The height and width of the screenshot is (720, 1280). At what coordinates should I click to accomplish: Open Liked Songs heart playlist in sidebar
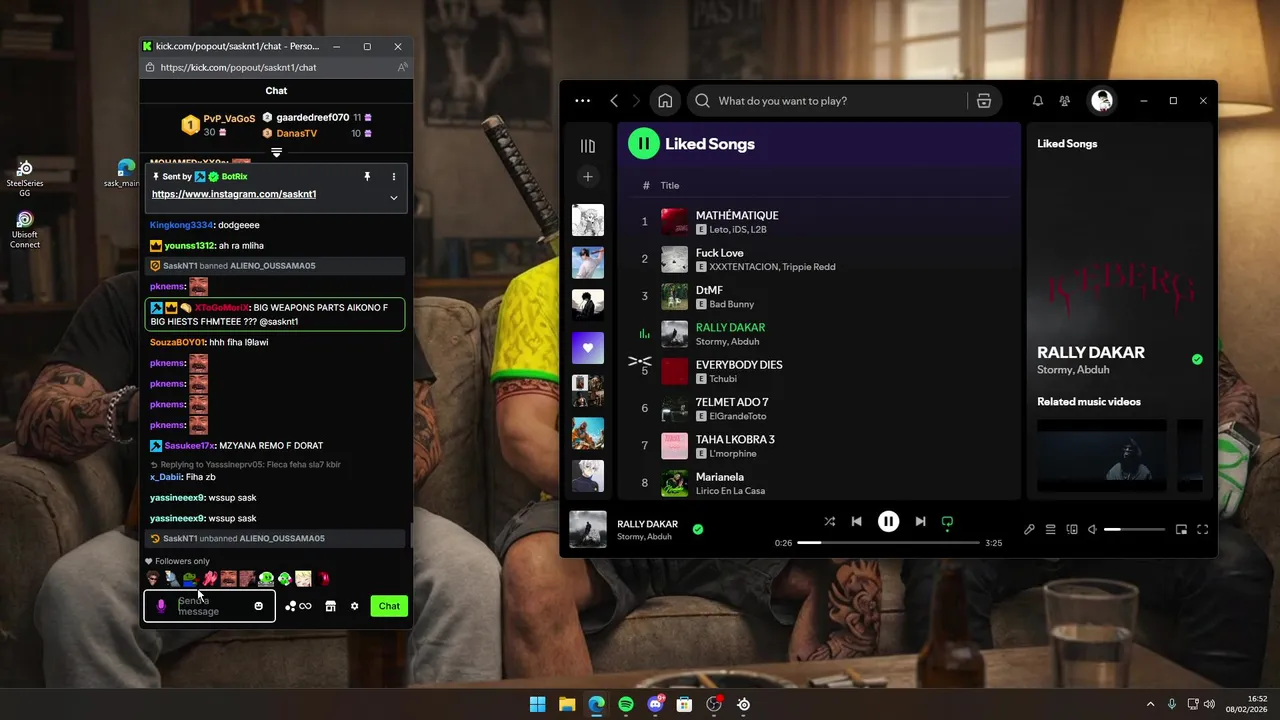point(588,348)
